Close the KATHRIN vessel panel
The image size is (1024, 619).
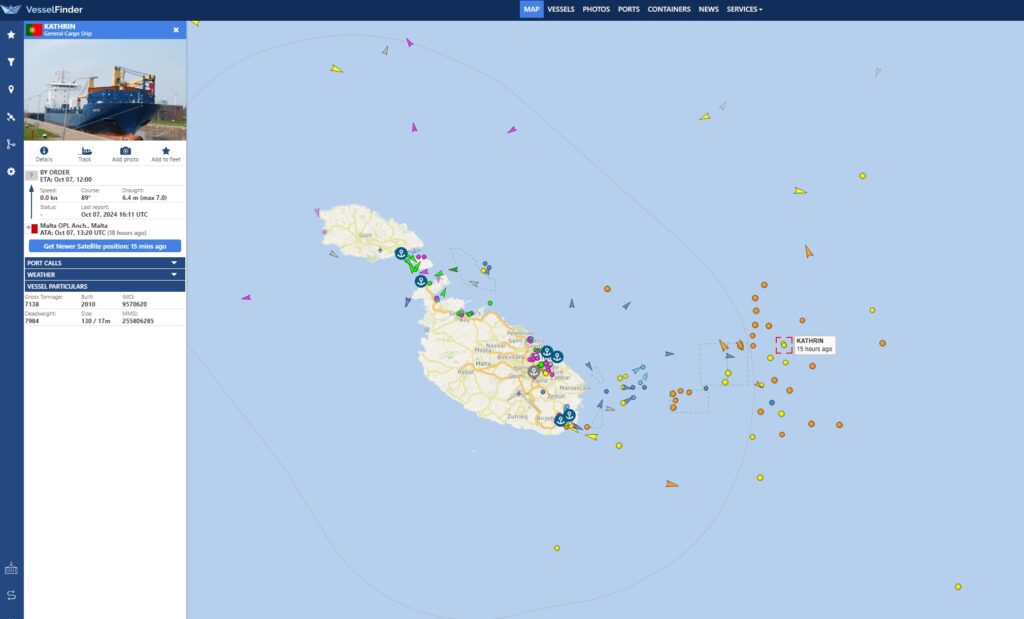click(x=176, y=30)
